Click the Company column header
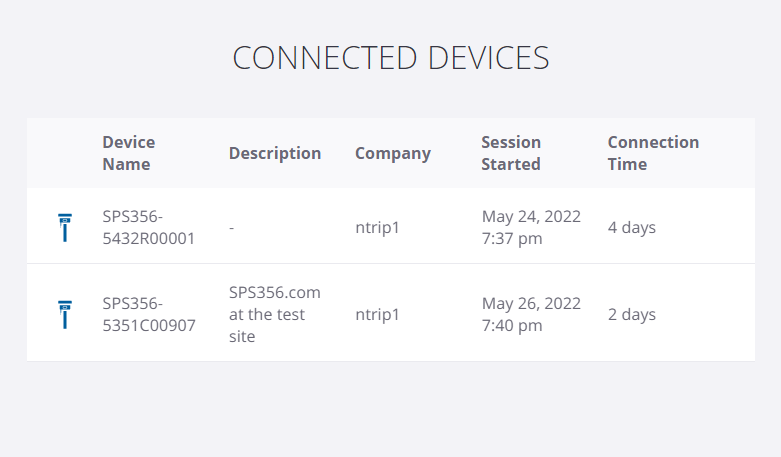 tap(393, 153)
